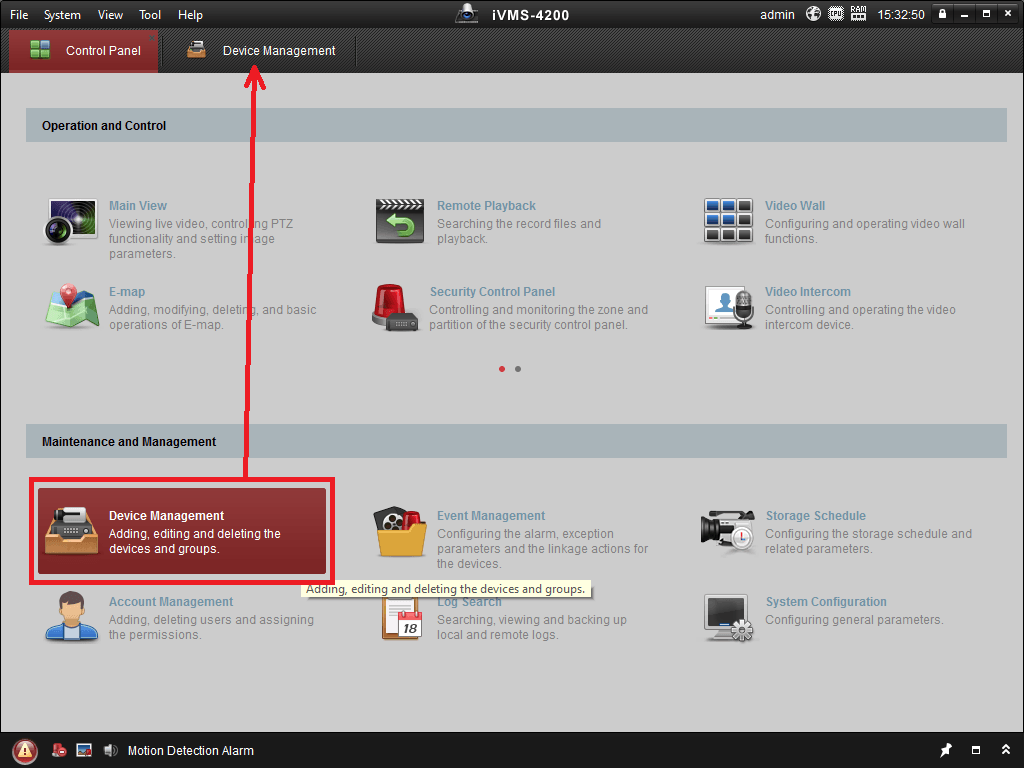Screen dimensions: 1024x768
Task: Maximize the alarm panel in the status bar
Action: [x=976, y=750]
